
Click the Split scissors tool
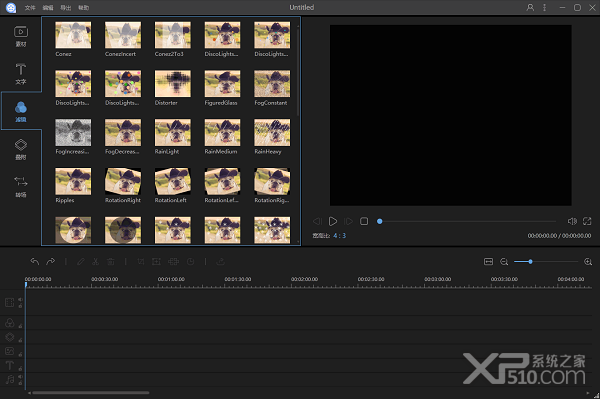(96, 262)
